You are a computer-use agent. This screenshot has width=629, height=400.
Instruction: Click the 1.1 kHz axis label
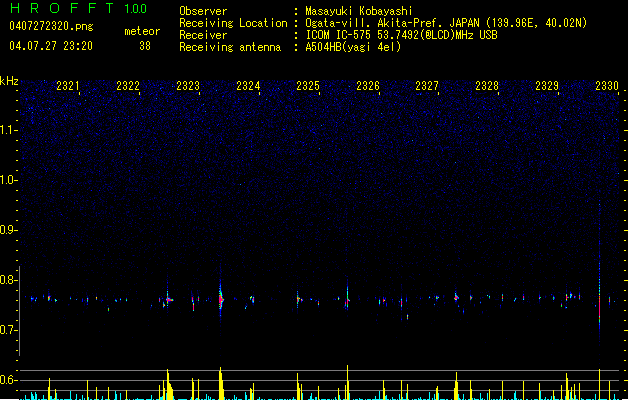point(9,130)
